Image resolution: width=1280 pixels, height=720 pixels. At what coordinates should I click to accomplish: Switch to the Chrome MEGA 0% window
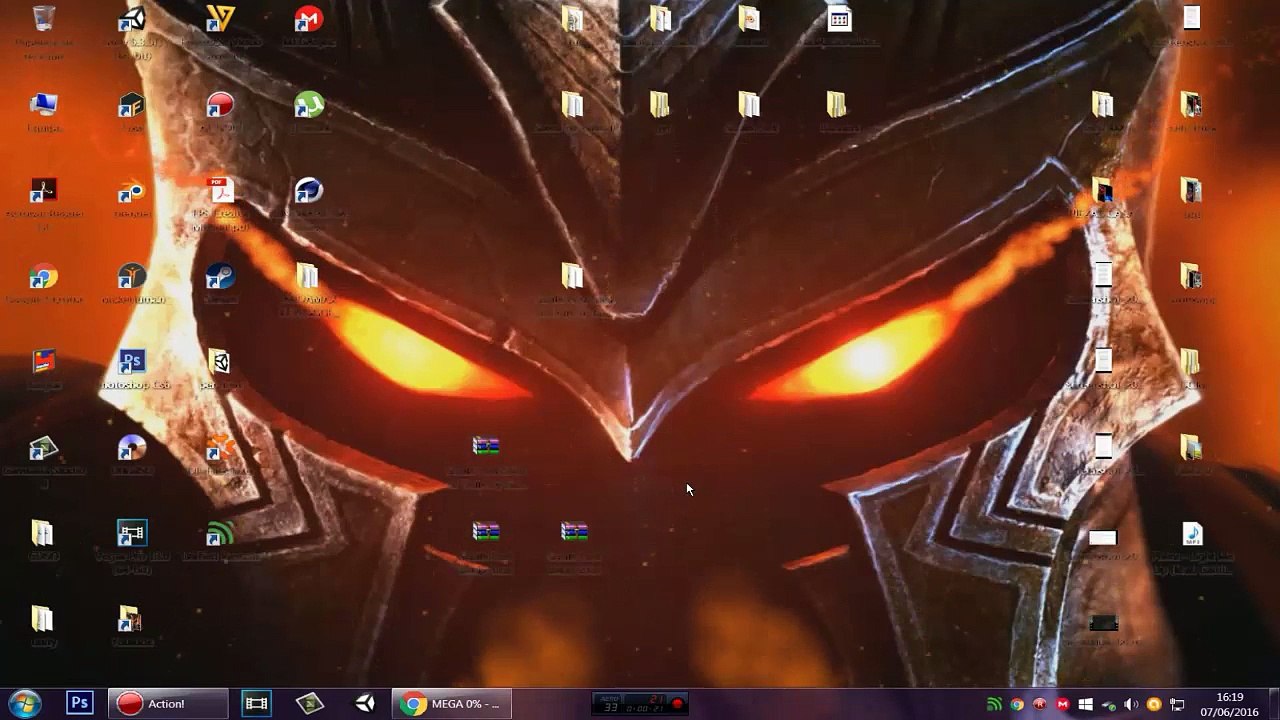(x=451, y=703)
